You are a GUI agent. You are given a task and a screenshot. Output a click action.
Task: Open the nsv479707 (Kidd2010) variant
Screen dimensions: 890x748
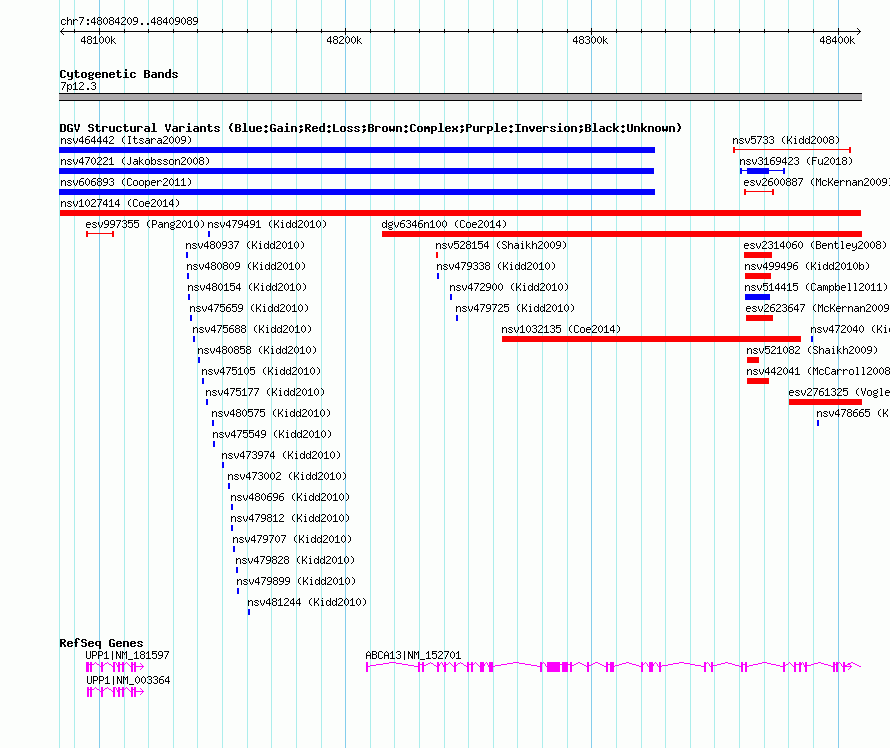pos(292,539)
